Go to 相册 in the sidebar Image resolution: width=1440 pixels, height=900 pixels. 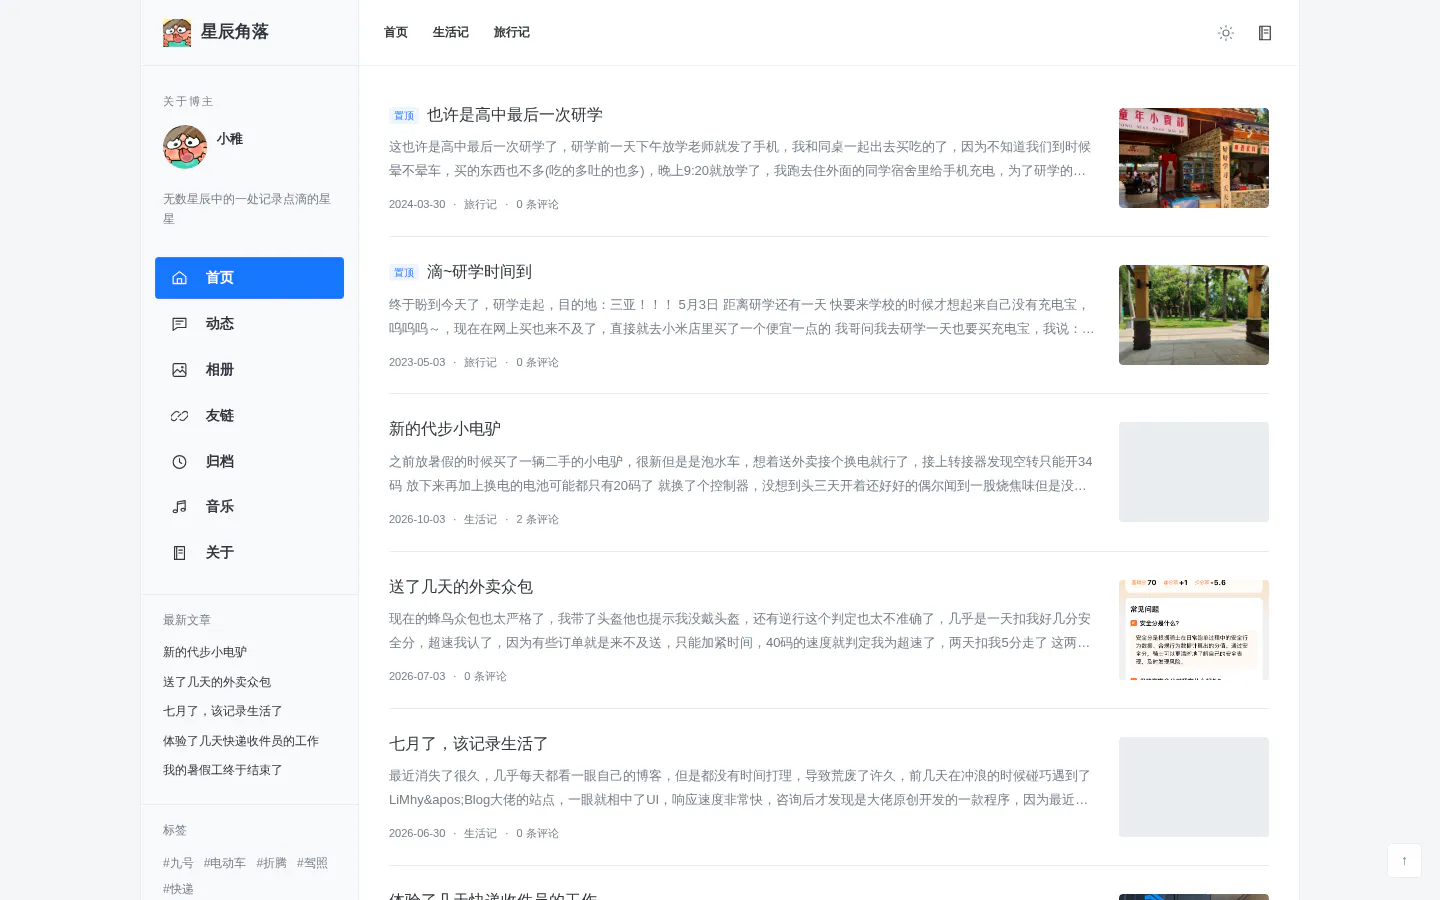click(249, 370)
